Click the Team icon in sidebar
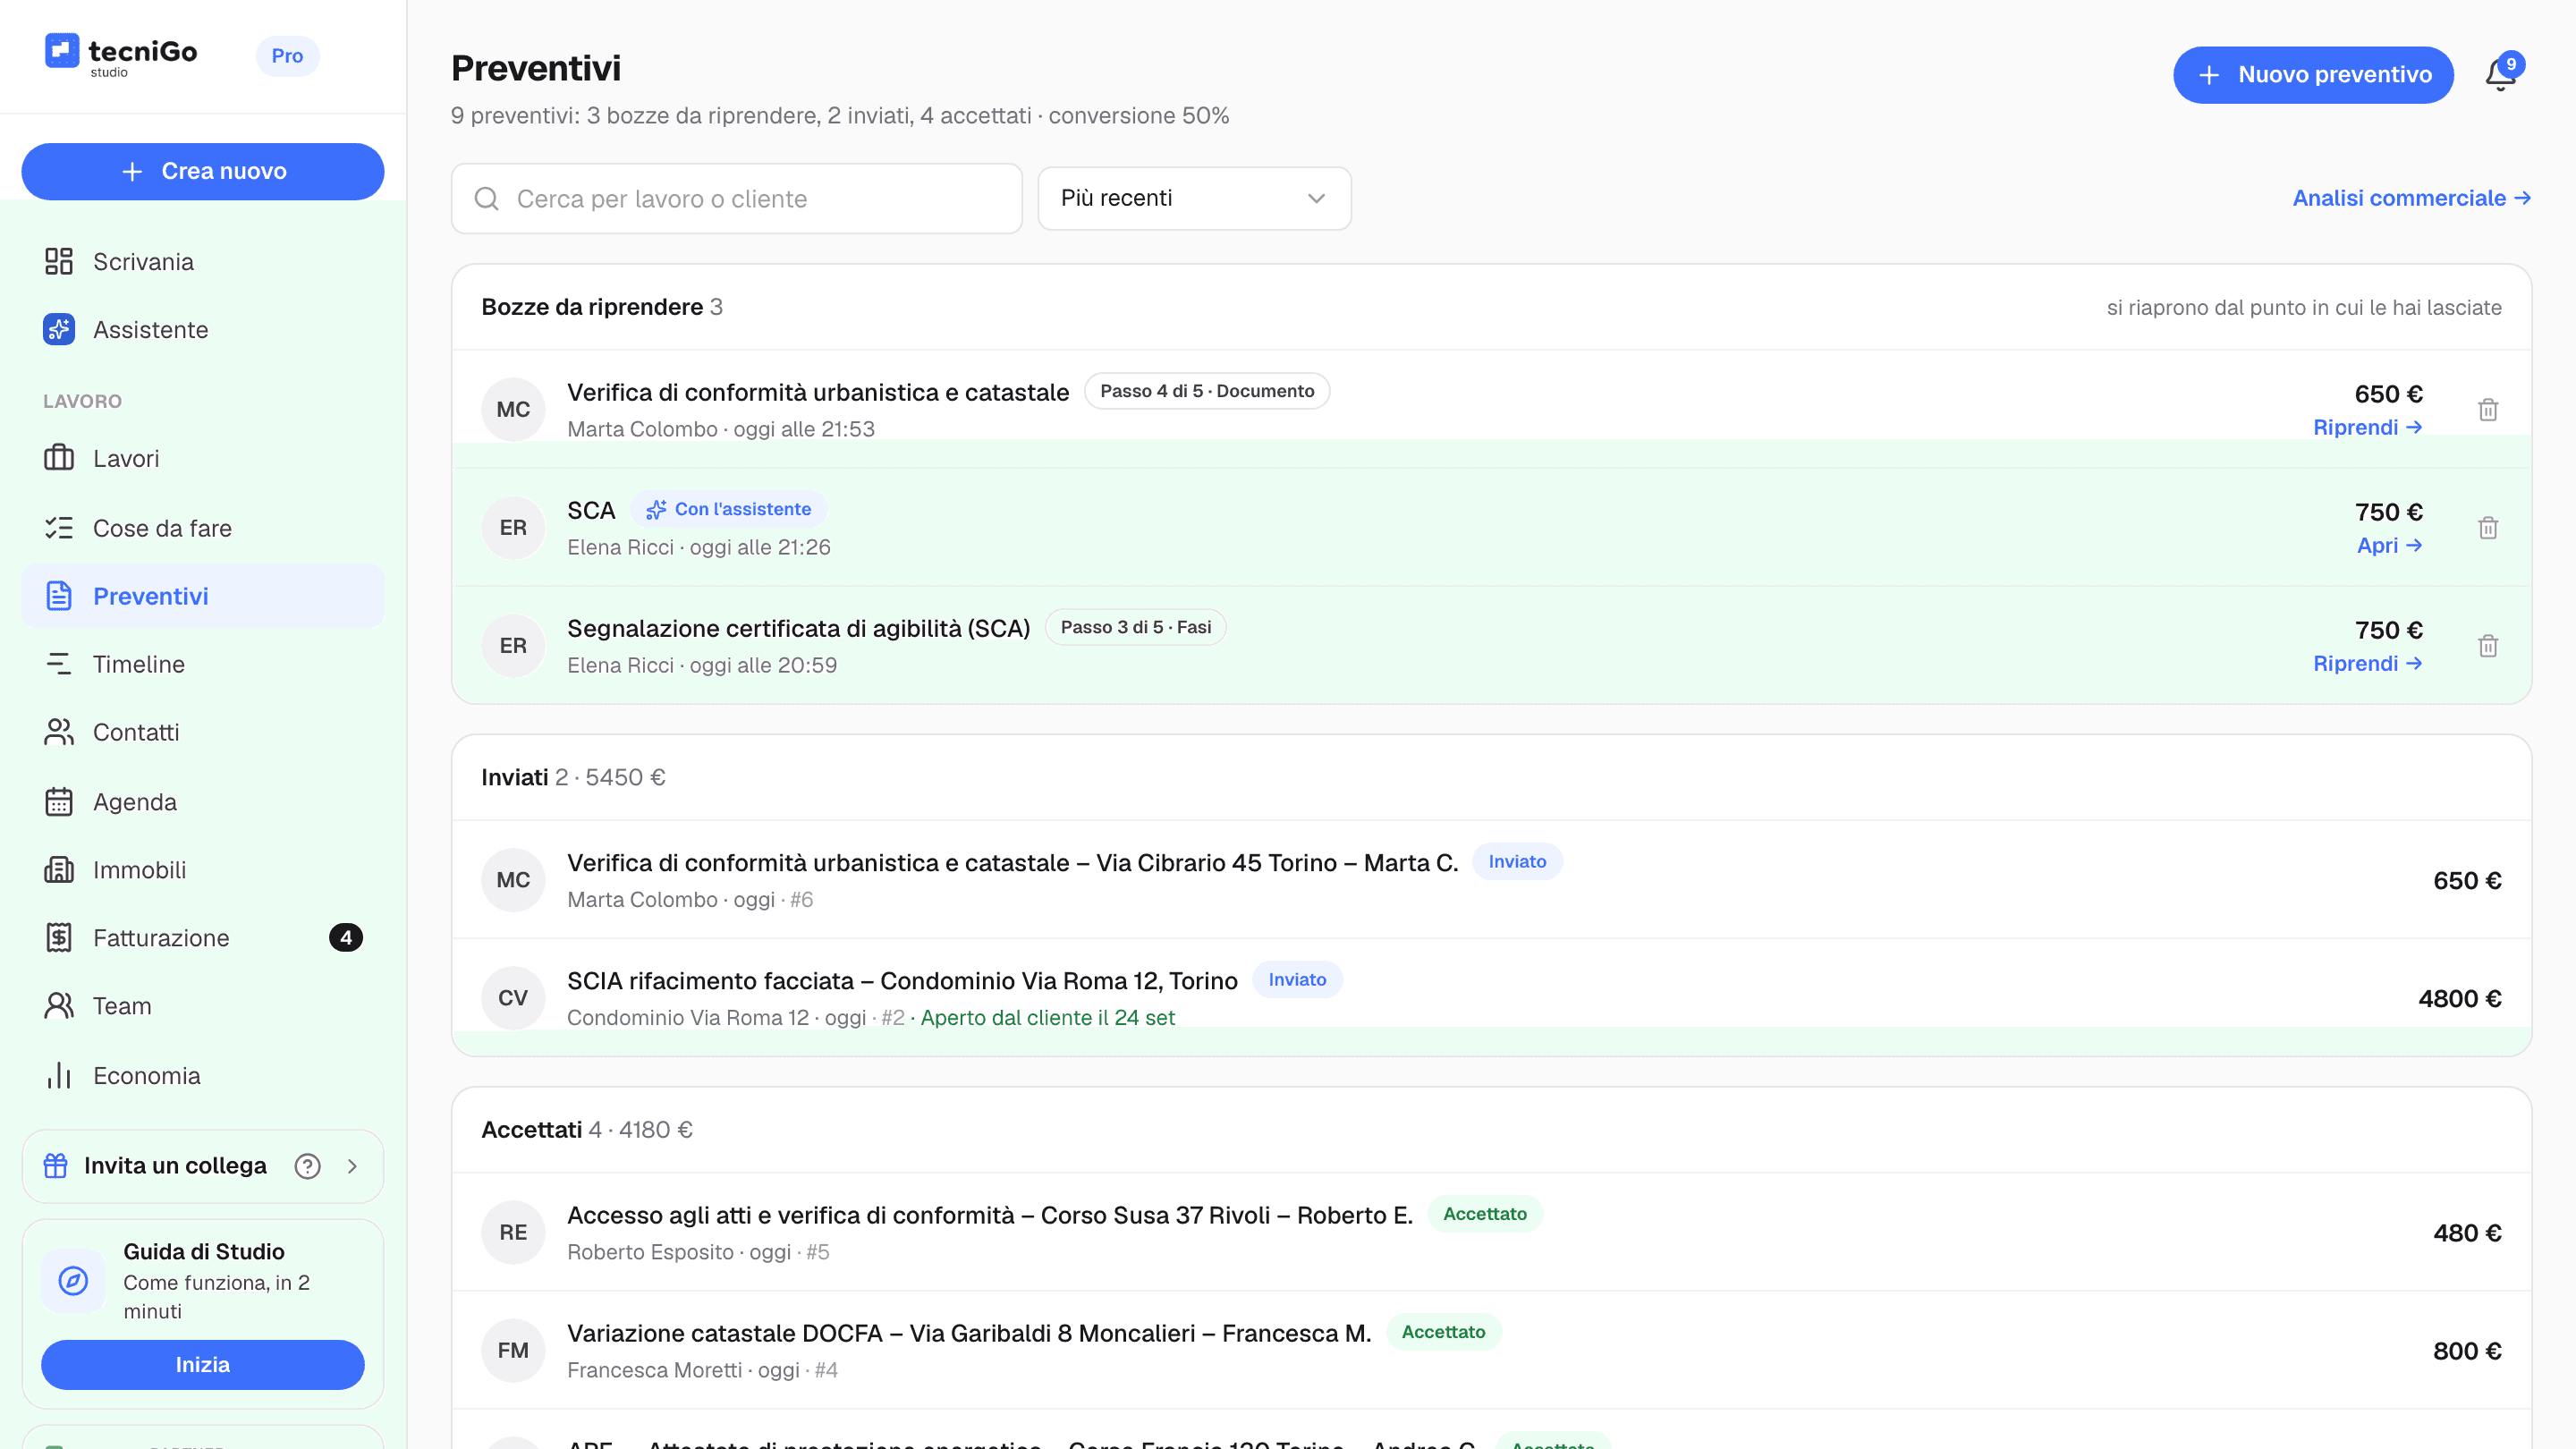Image resolution: width=2576 pixels, height=1449 pixels. (59, 1006)
